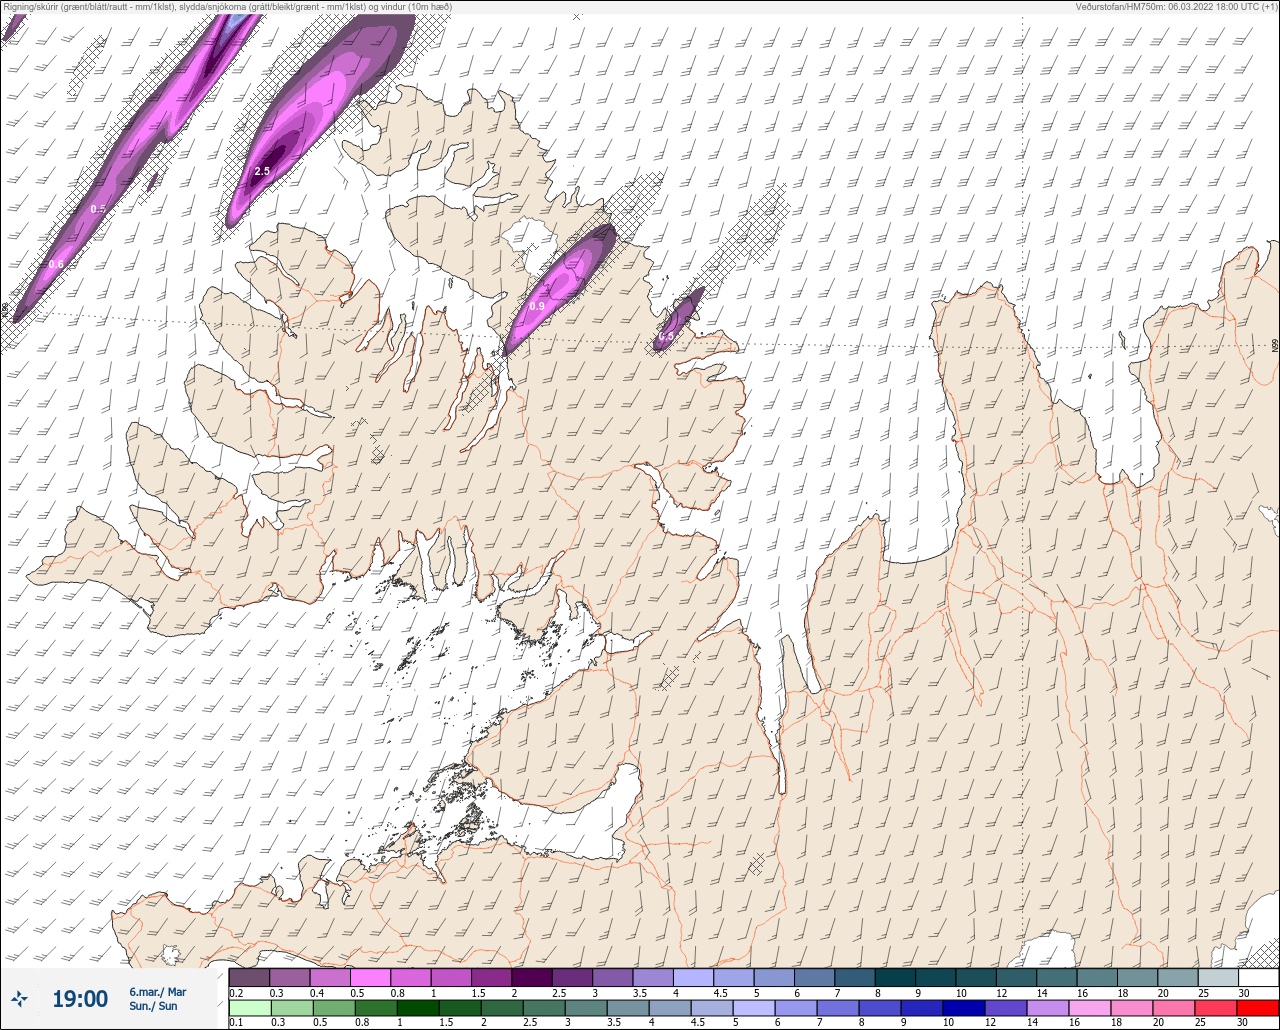This screenshot has width=1280, height=1030.
Task: Select the medium green 0.5 rain legend swatch
Action: point(333,1007)
